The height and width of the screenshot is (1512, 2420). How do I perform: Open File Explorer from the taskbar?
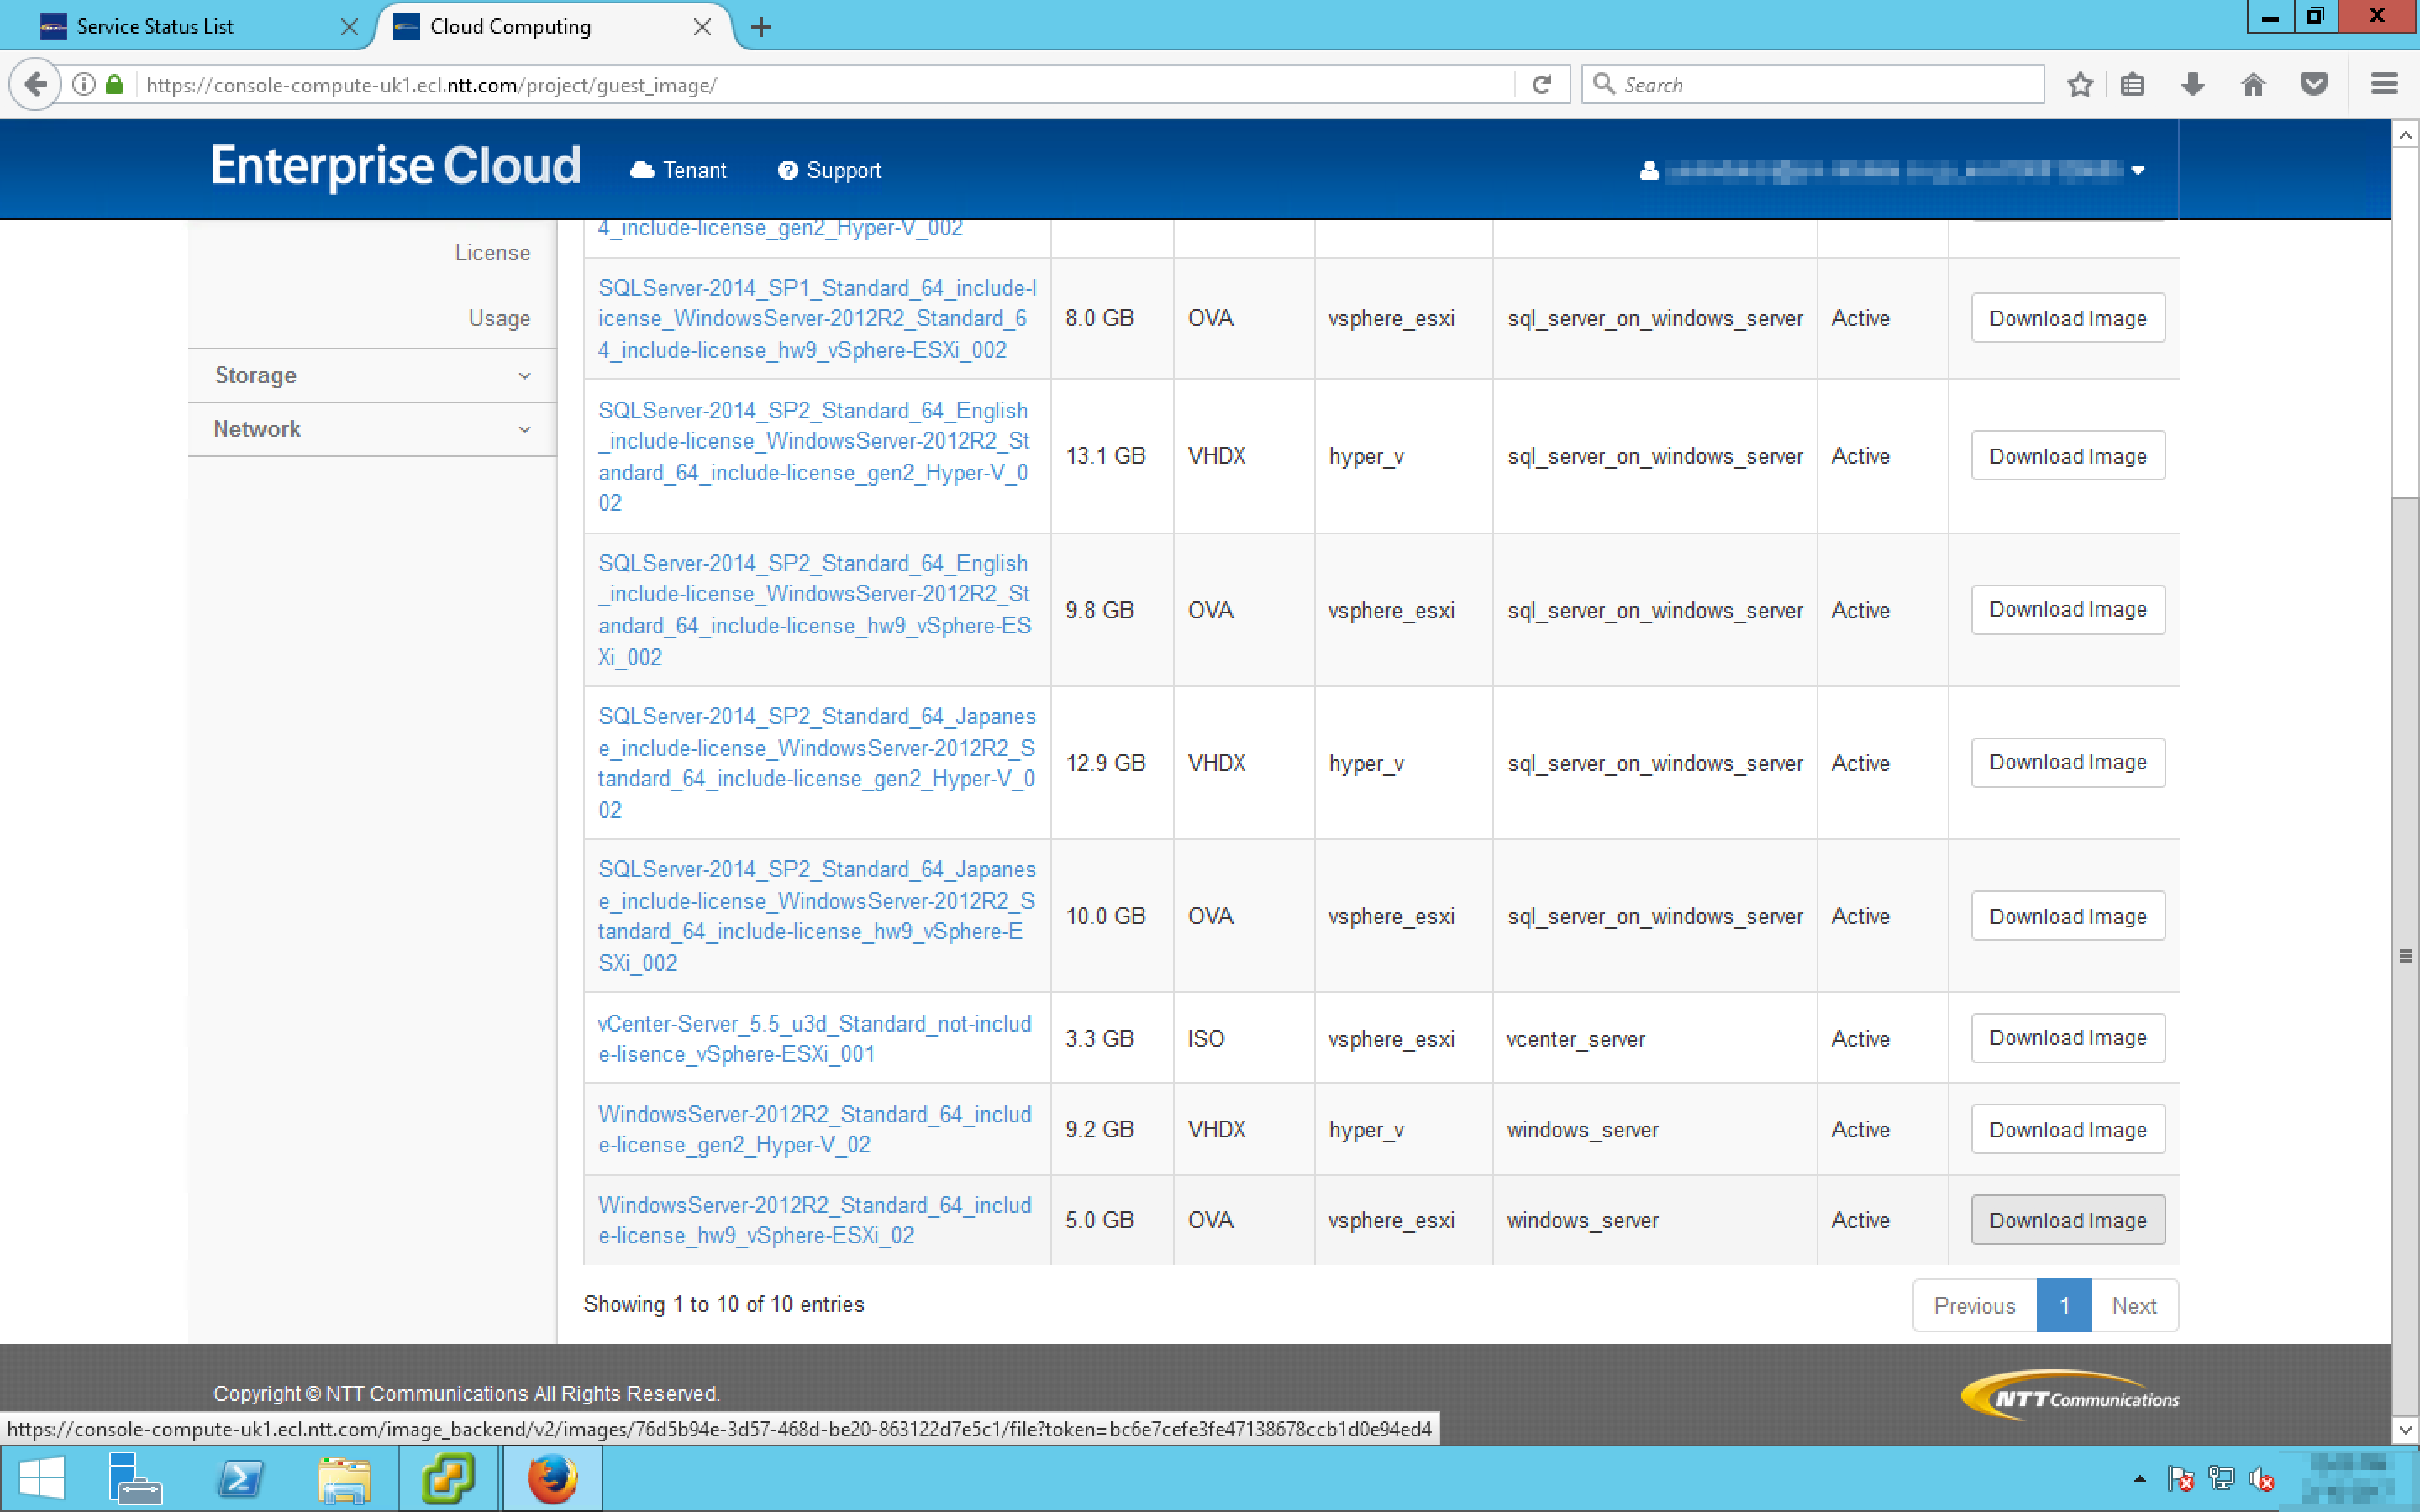pyautogui.click(x=344, y=1478)
